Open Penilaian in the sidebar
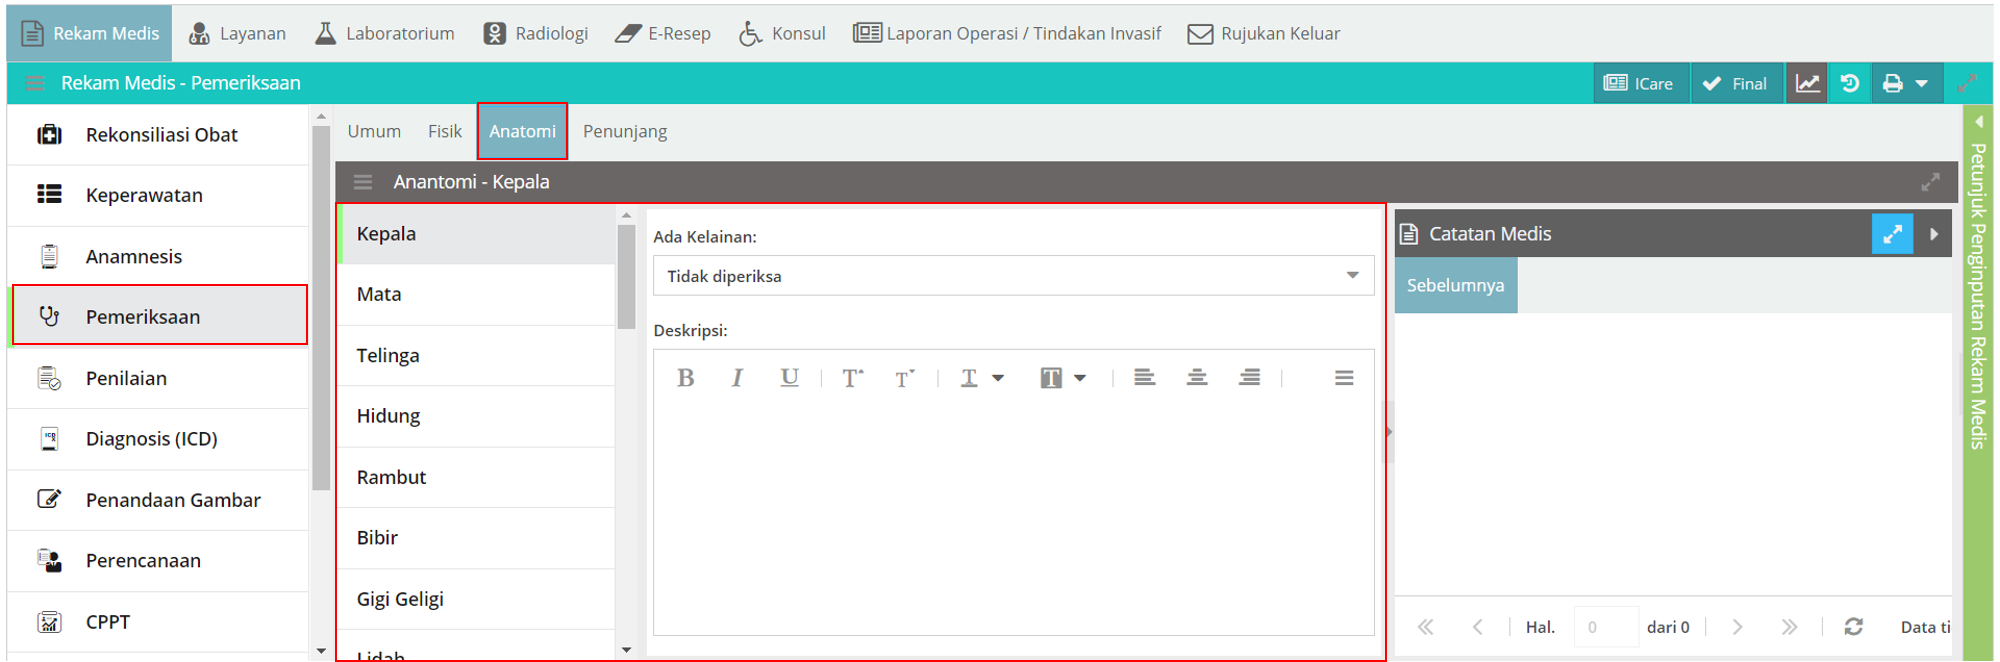Image resolution: width=2000 pixels, height=662 pixels. pyautogui.click(x=158, y=378)
